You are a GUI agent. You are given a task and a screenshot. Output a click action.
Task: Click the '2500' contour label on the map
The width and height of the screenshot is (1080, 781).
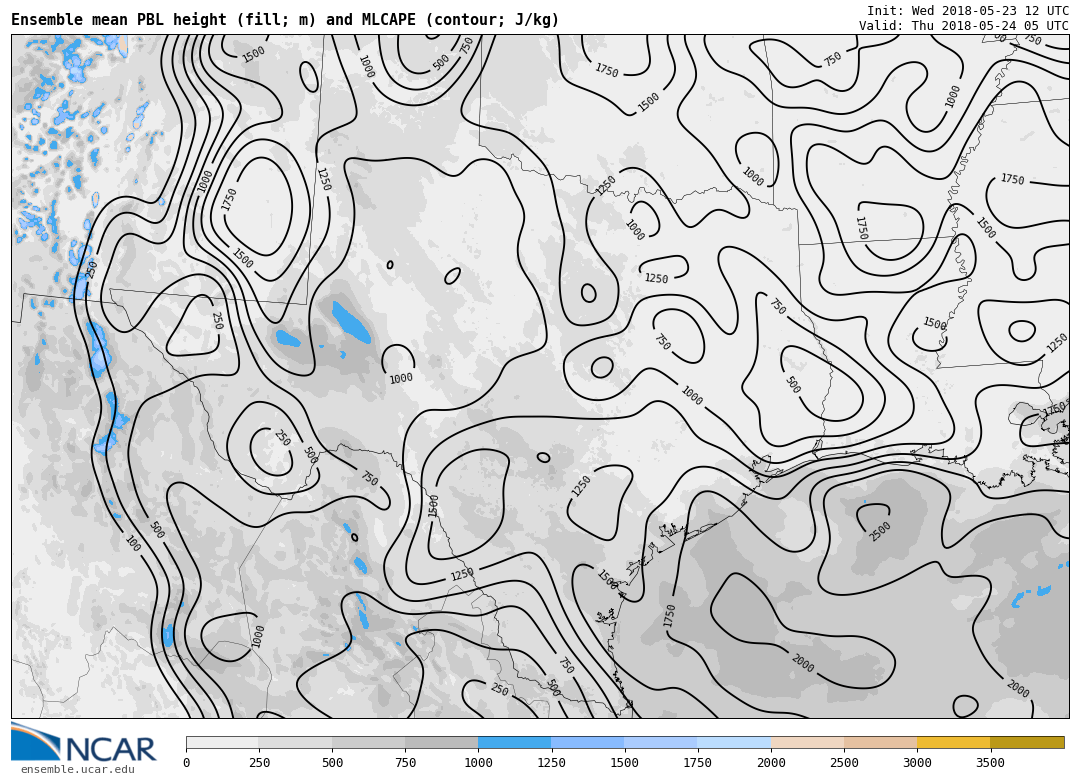pyautogui.click(x=880, y=531)
